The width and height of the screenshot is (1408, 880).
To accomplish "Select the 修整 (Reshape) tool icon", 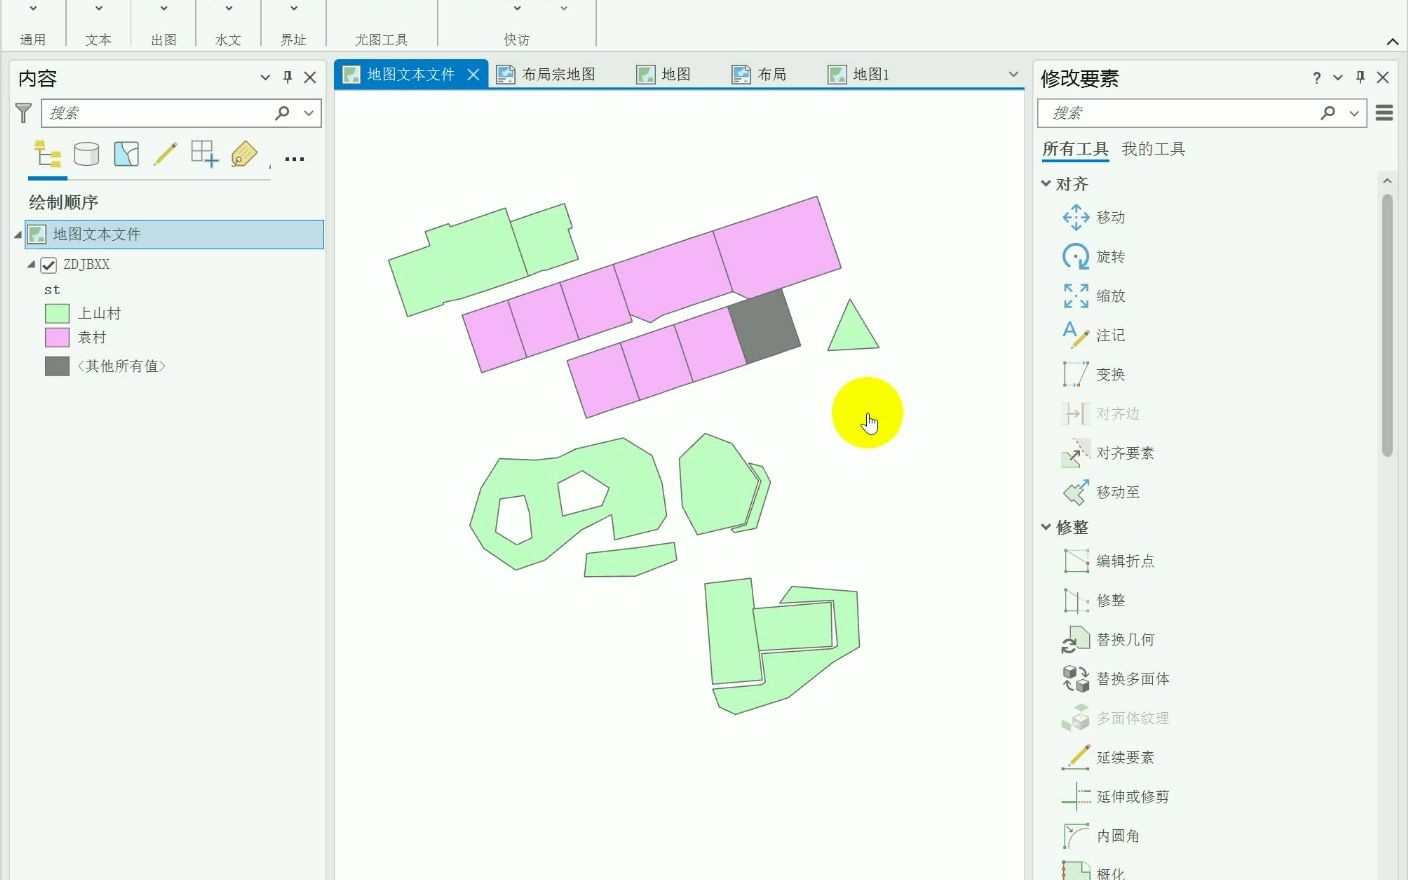I will pos(1076,600).
